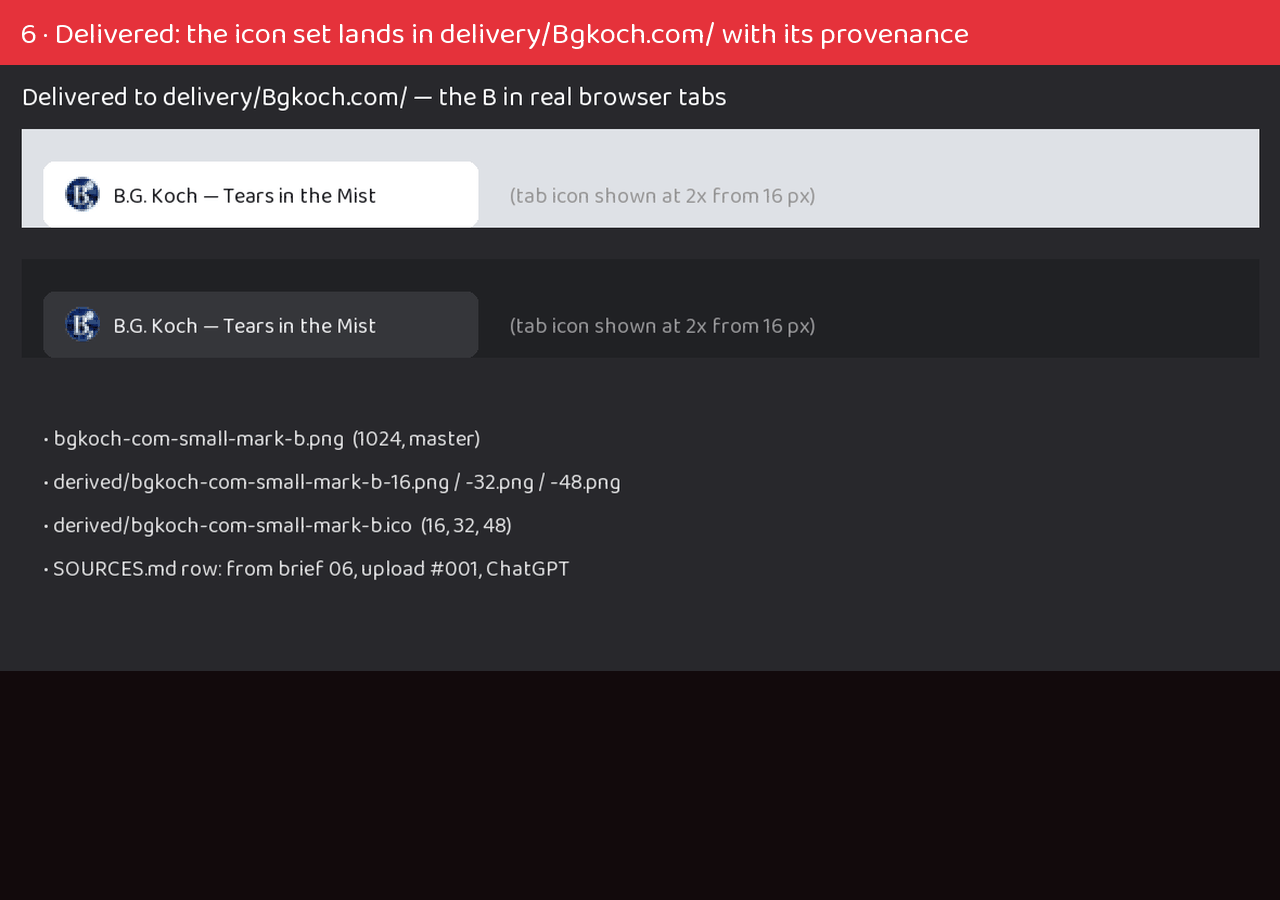Click the empty area of the light tab strip
This screenshot has width=1280, height=900.
(1040, 178)
